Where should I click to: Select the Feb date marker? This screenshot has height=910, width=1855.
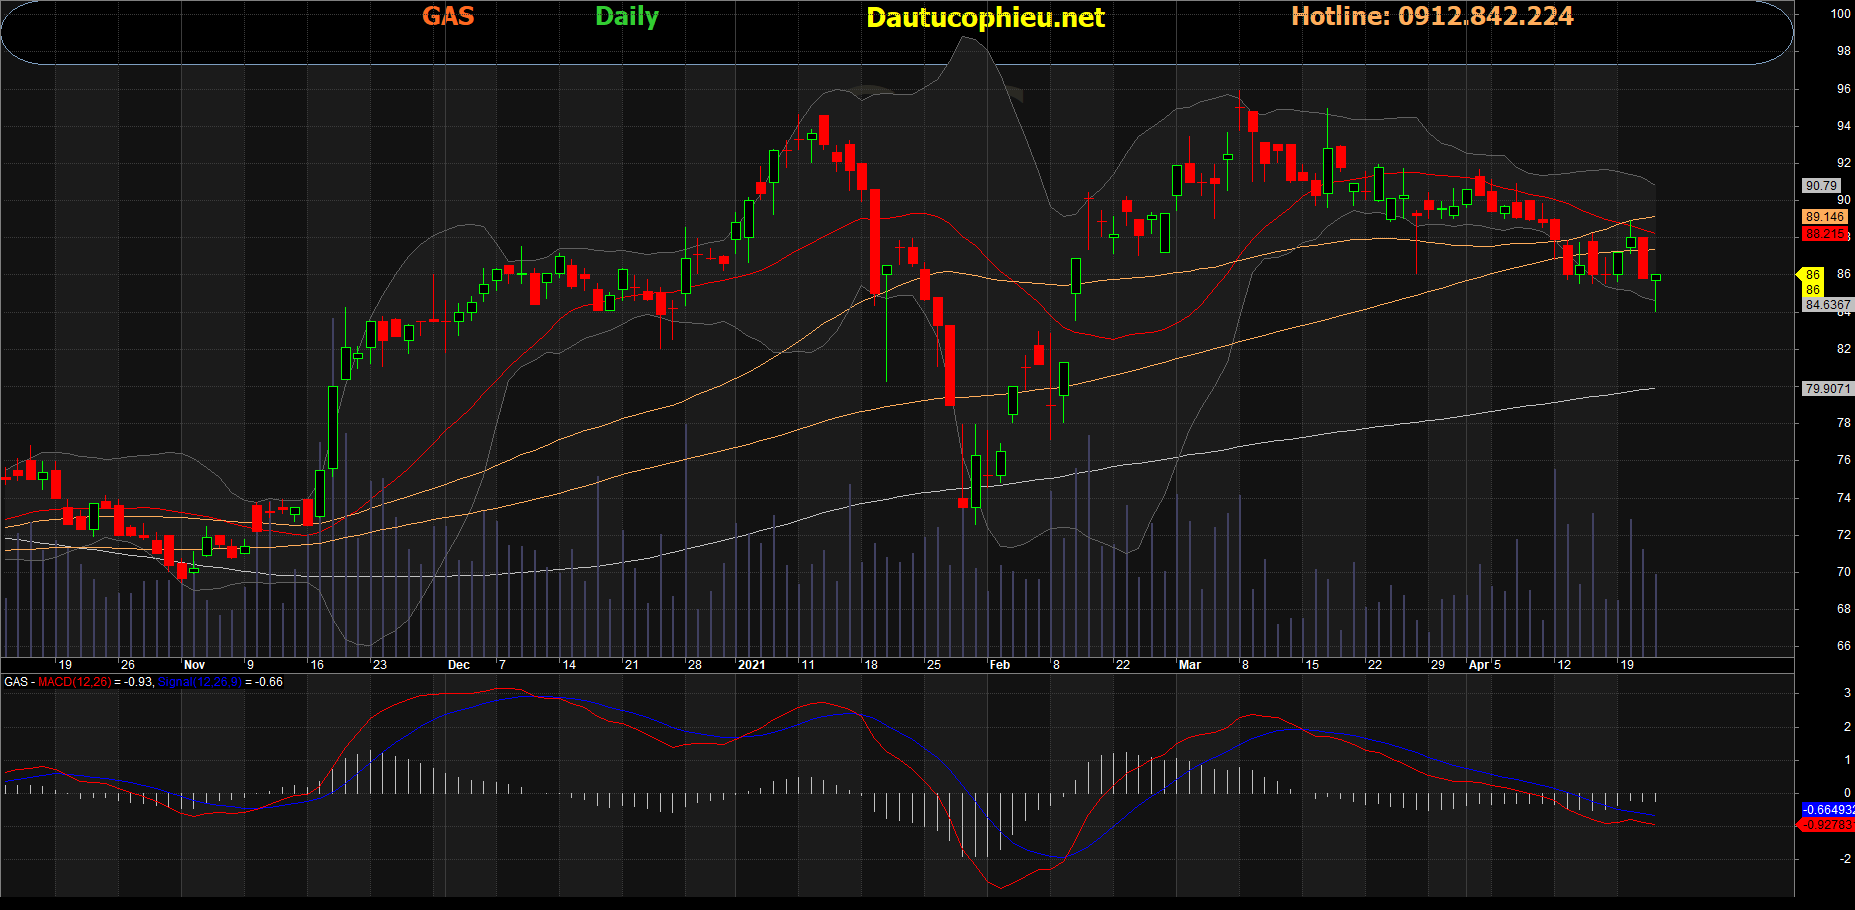[999, 665]
